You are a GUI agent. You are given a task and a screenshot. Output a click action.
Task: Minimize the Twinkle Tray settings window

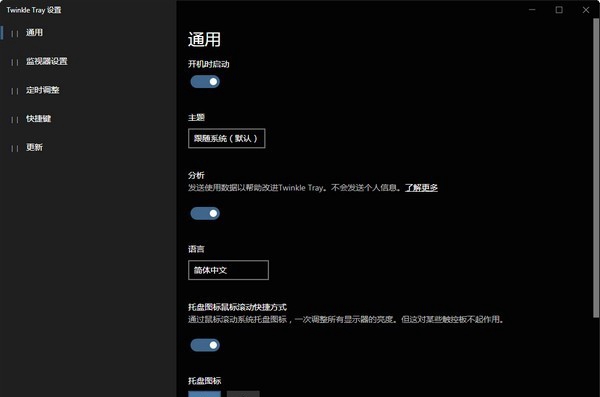(x=532, y=10)
